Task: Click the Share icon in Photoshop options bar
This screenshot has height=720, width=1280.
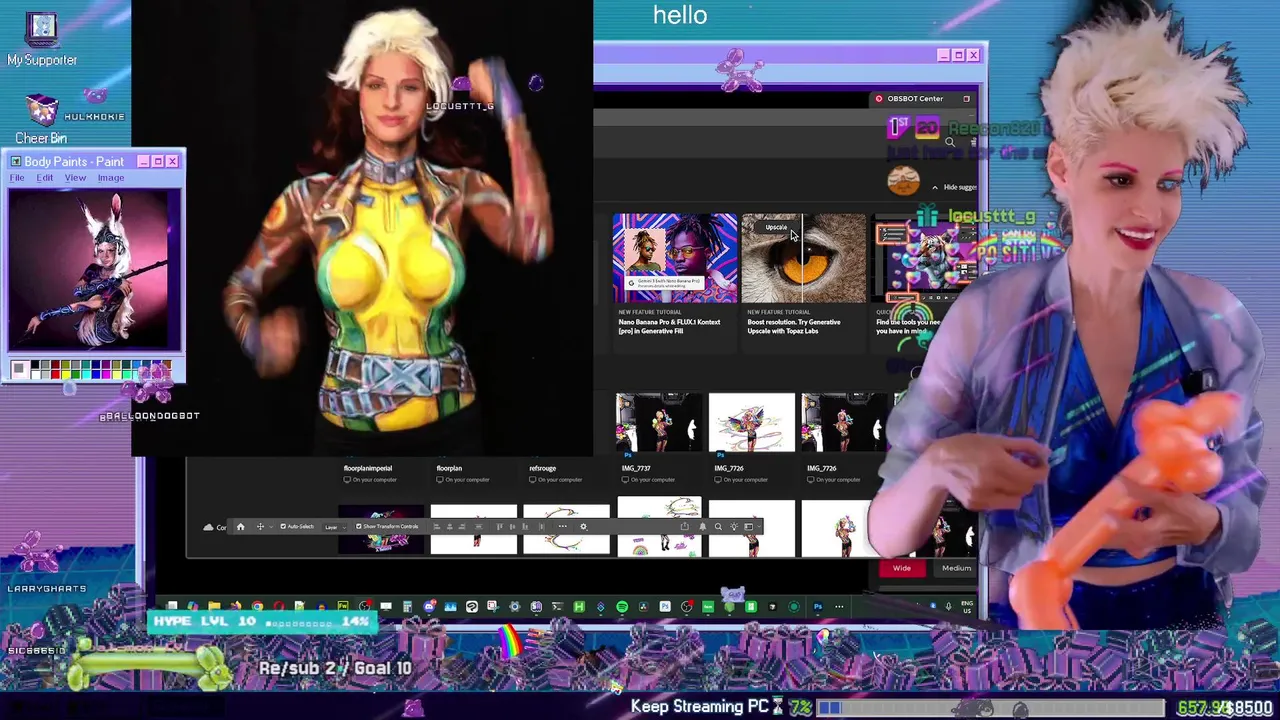Action: tap(685, 527)
